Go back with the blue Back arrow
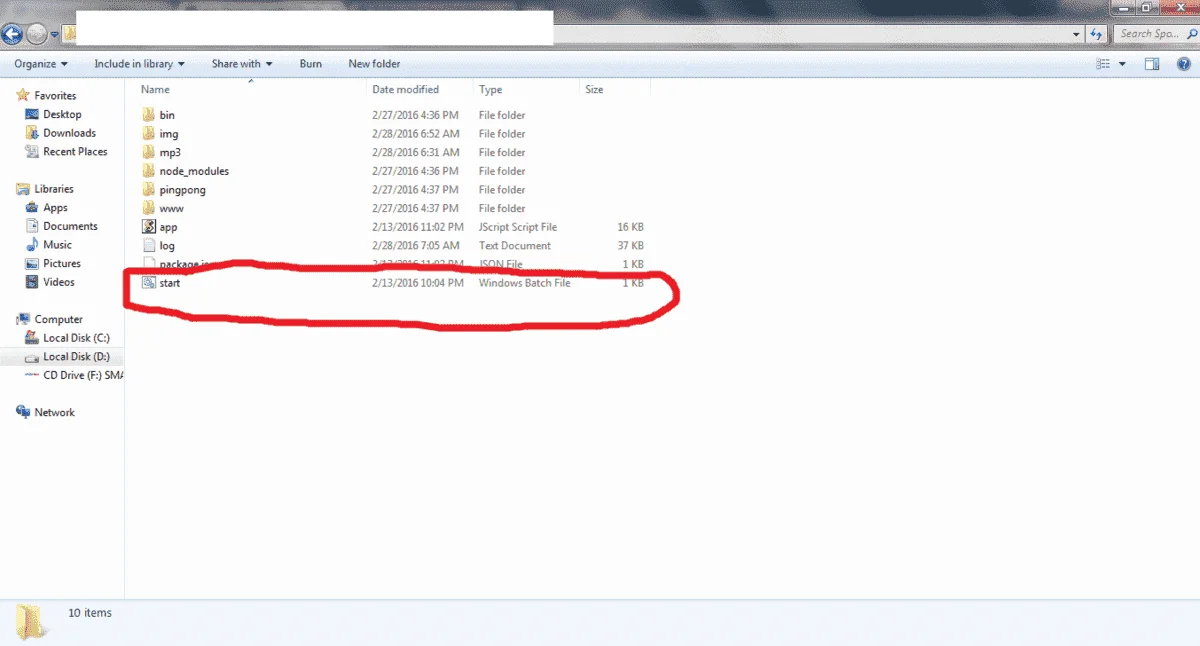This screenshot has height=646, width=1200. click(11, 34)
